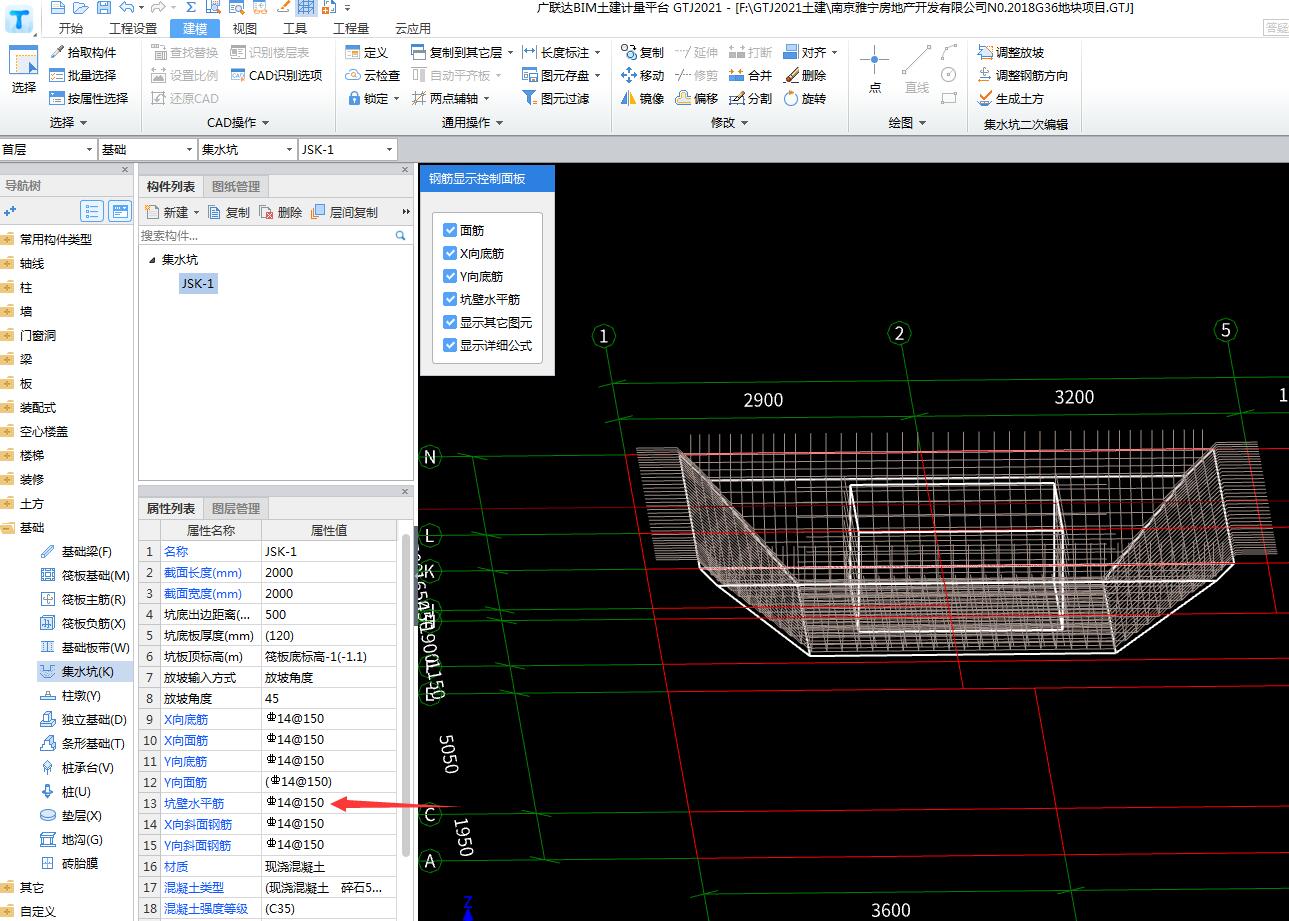Open the 工程量 ribbon tab
This screenshot has width=1289, height=921.
351,29
